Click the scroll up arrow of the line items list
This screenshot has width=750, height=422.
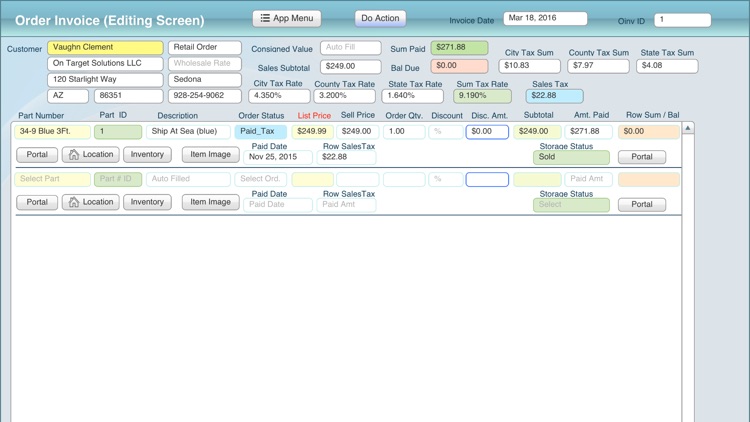pyautogui.click(x=688, y=128)
